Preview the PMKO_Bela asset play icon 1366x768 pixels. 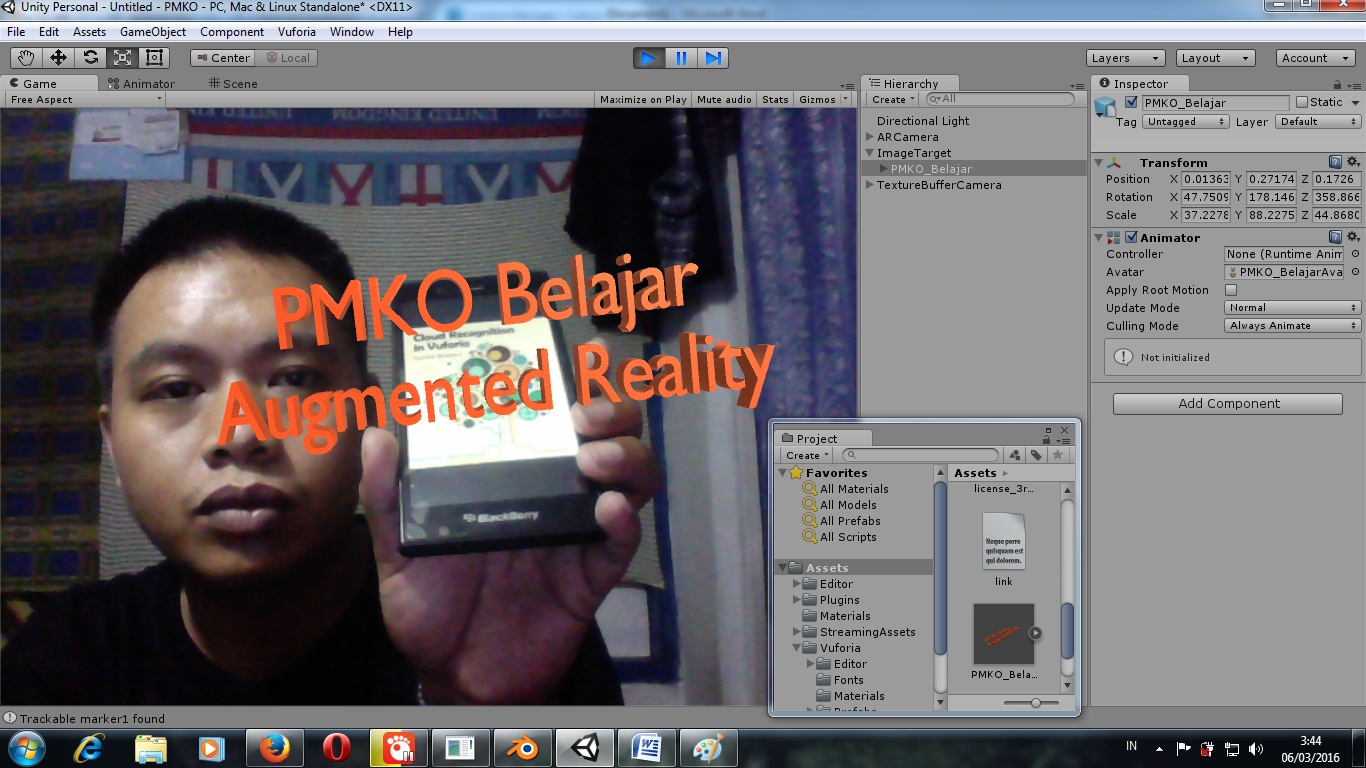(x=1035, y=633)
